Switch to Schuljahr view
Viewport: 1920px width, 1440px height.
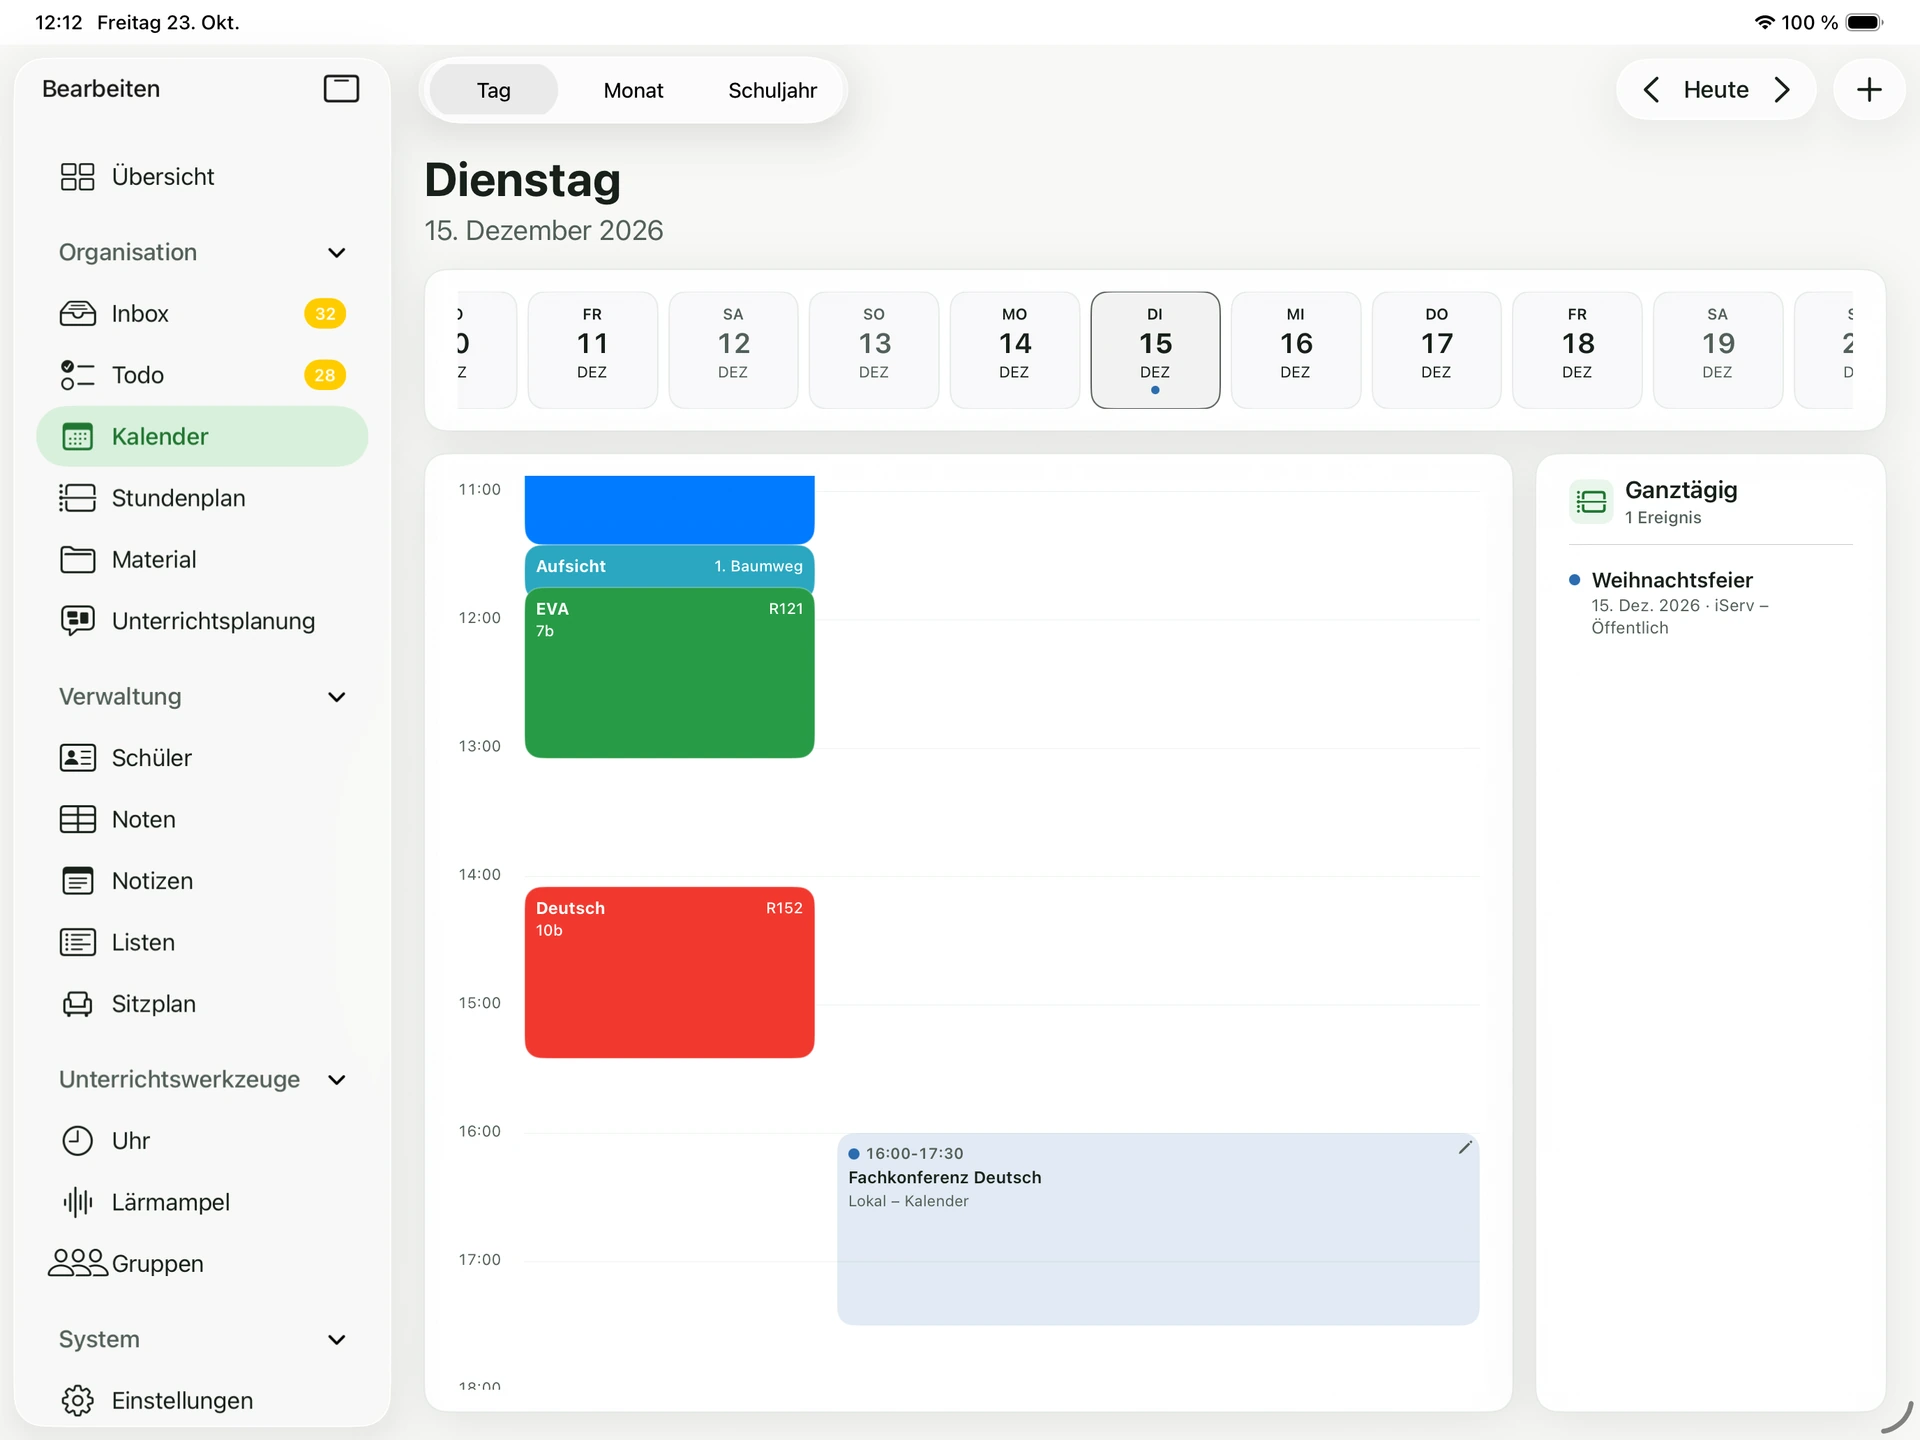[x=772, y=90]
